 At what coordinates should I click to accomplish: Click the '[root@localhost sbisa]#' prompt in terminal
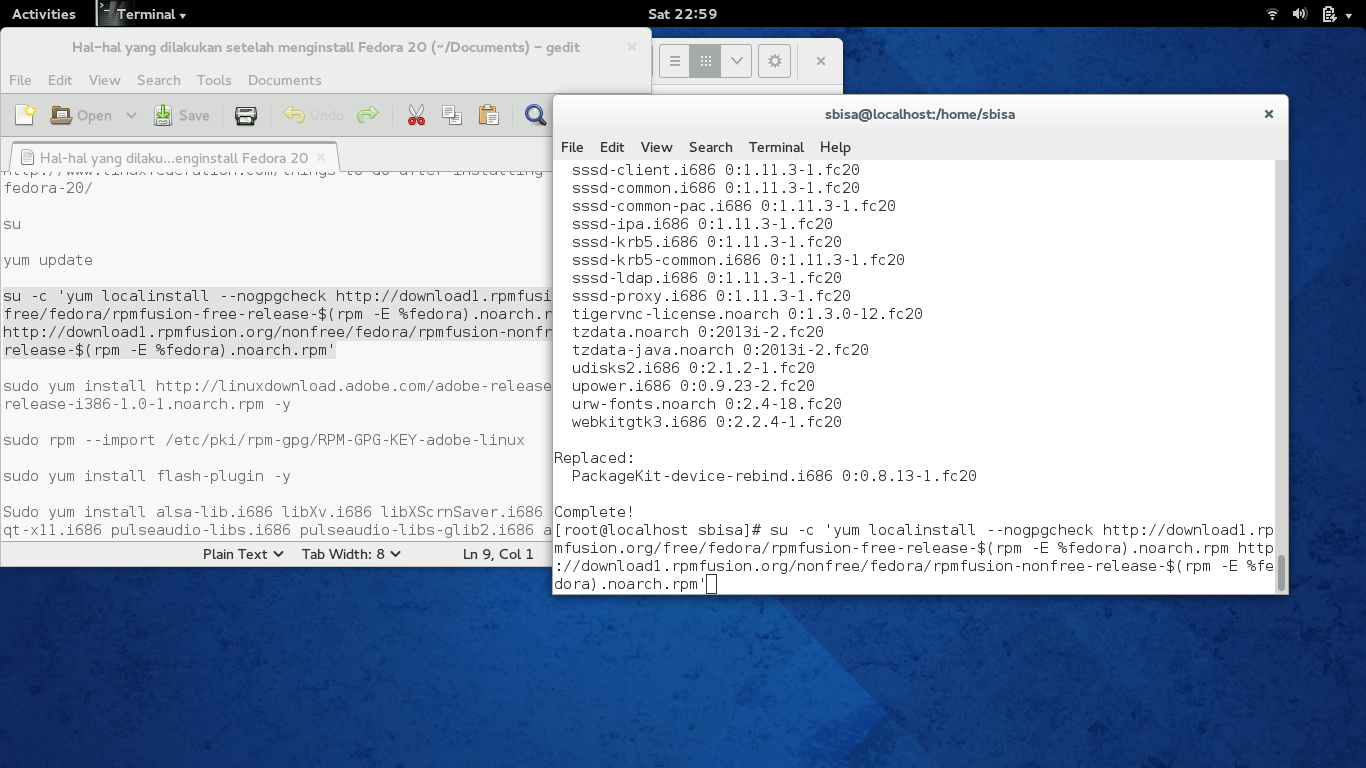point(658,530)
